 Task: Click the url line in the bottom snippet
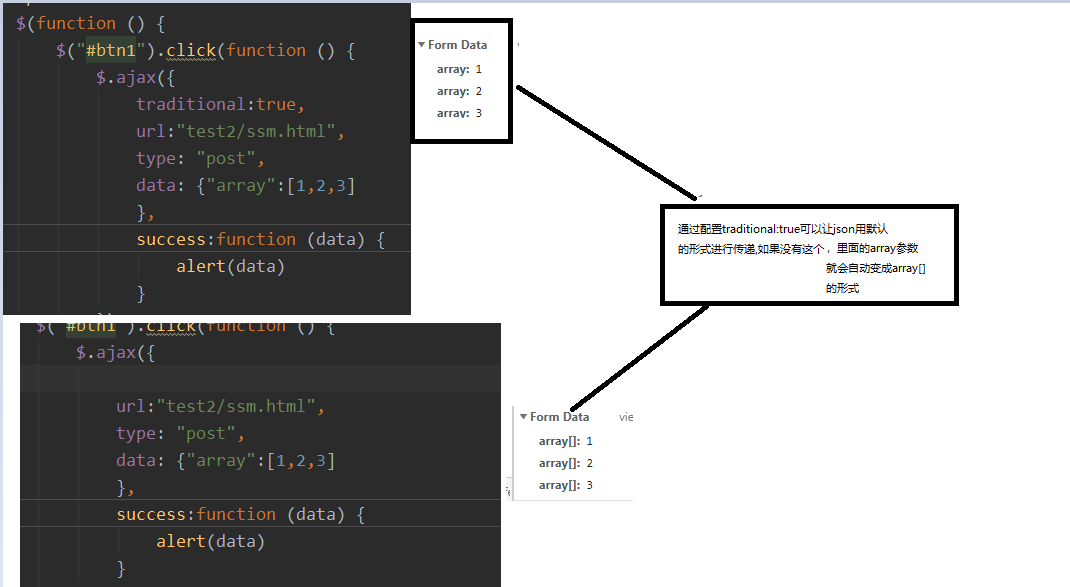(x=220, y=406)
